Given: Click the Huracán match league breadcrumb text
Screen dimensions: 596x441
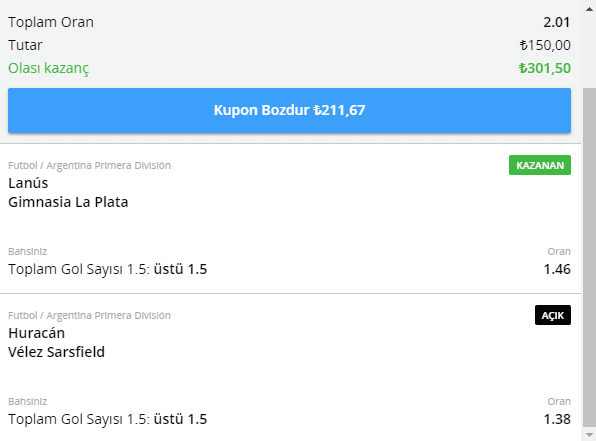Looking at the screenshot, I should (x=89, y=316).
